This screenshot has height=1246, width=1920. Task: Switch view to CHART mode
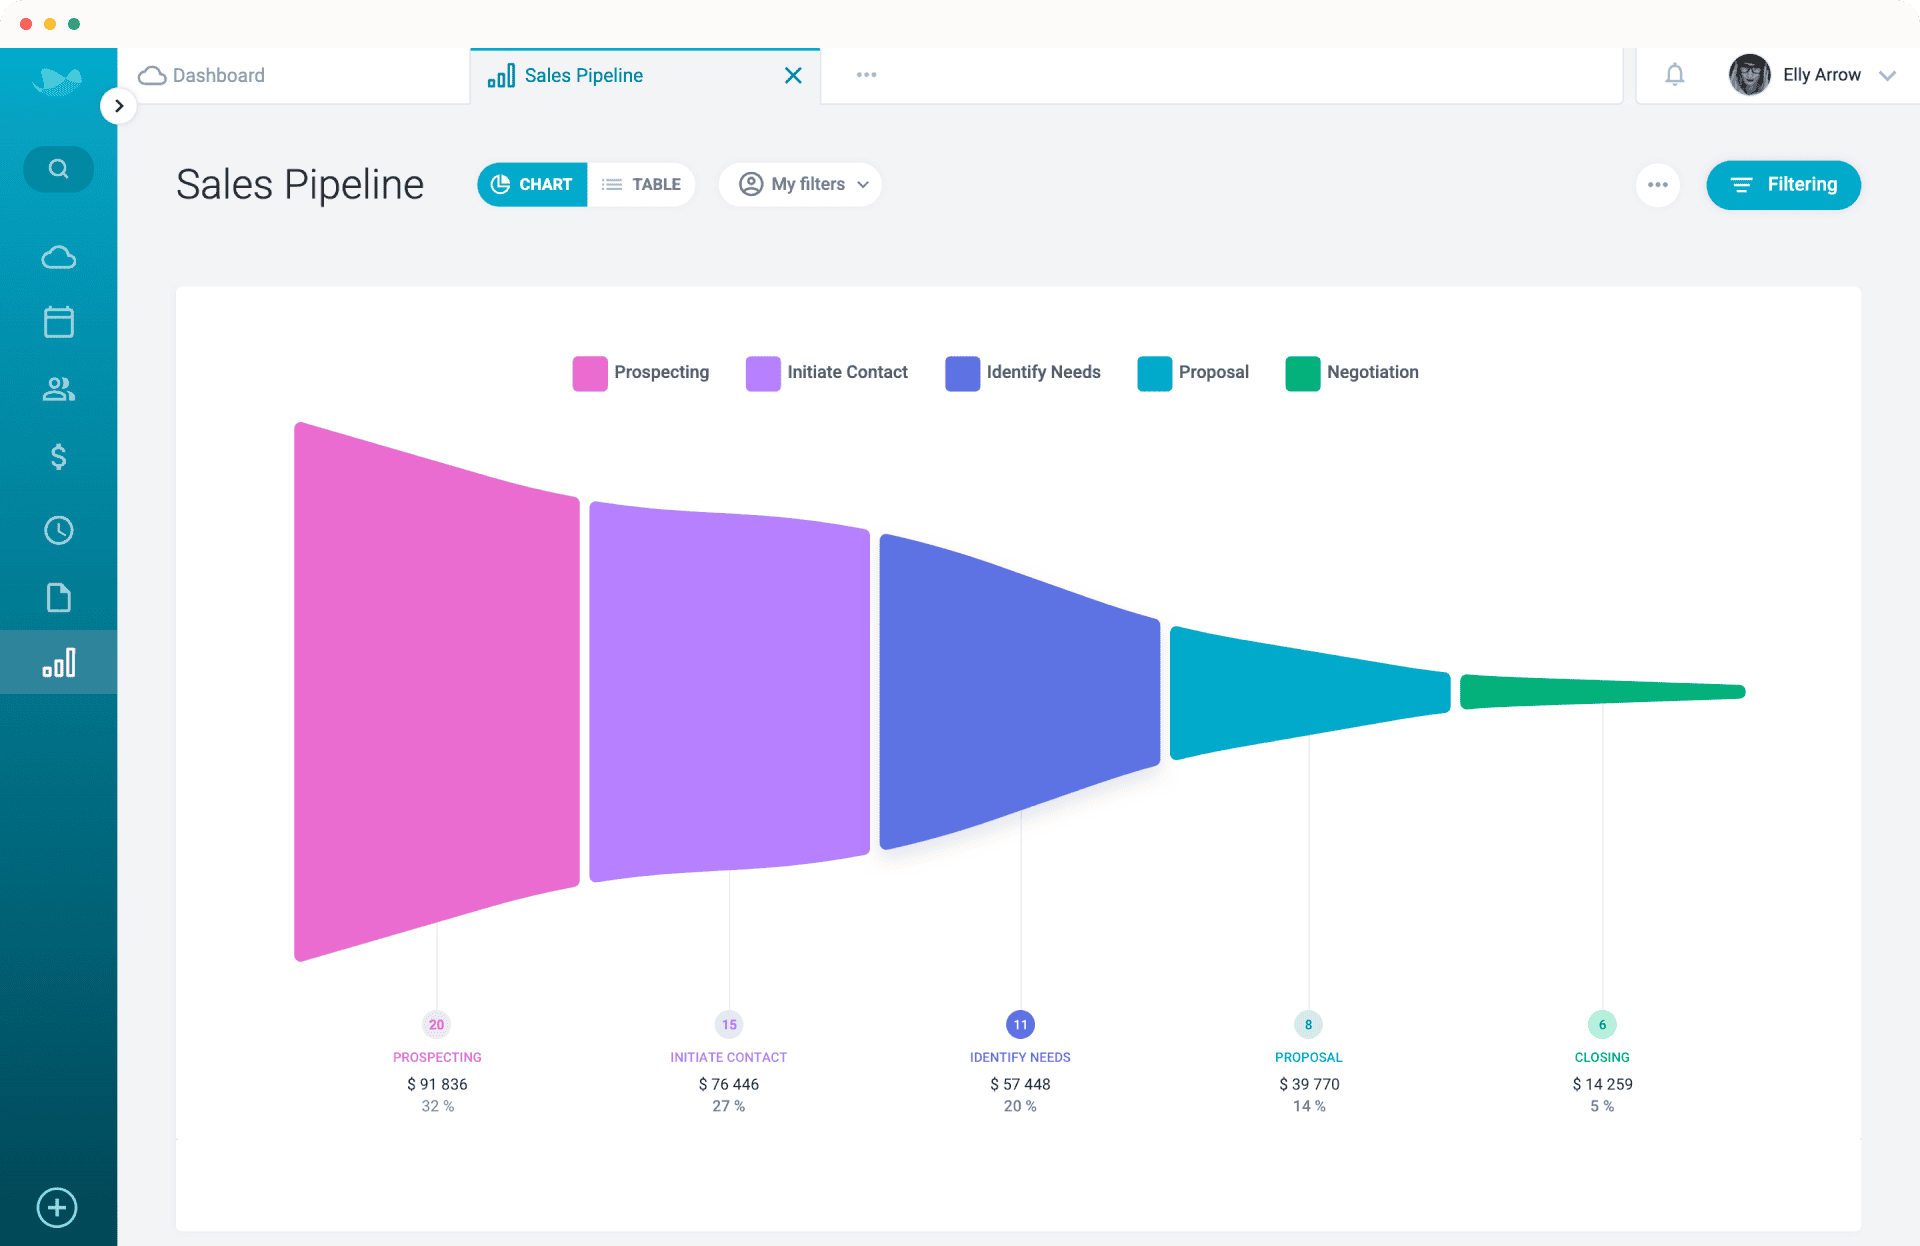(x=532, y=184)
